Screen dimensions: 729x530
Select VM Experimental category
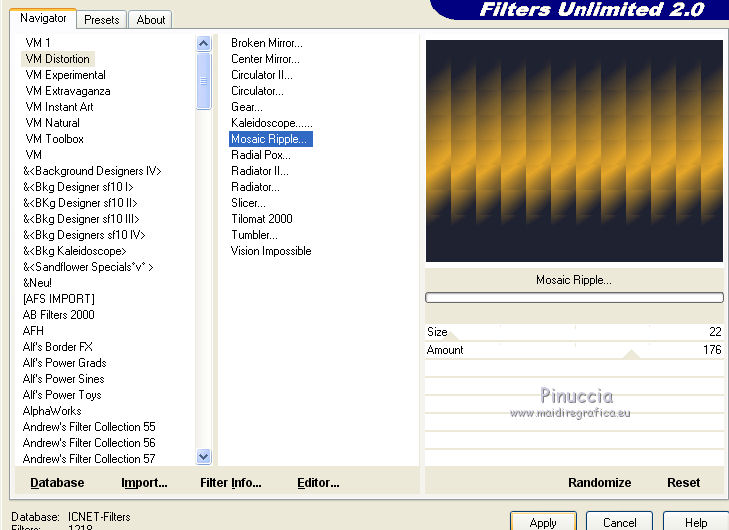click(66, 75)
